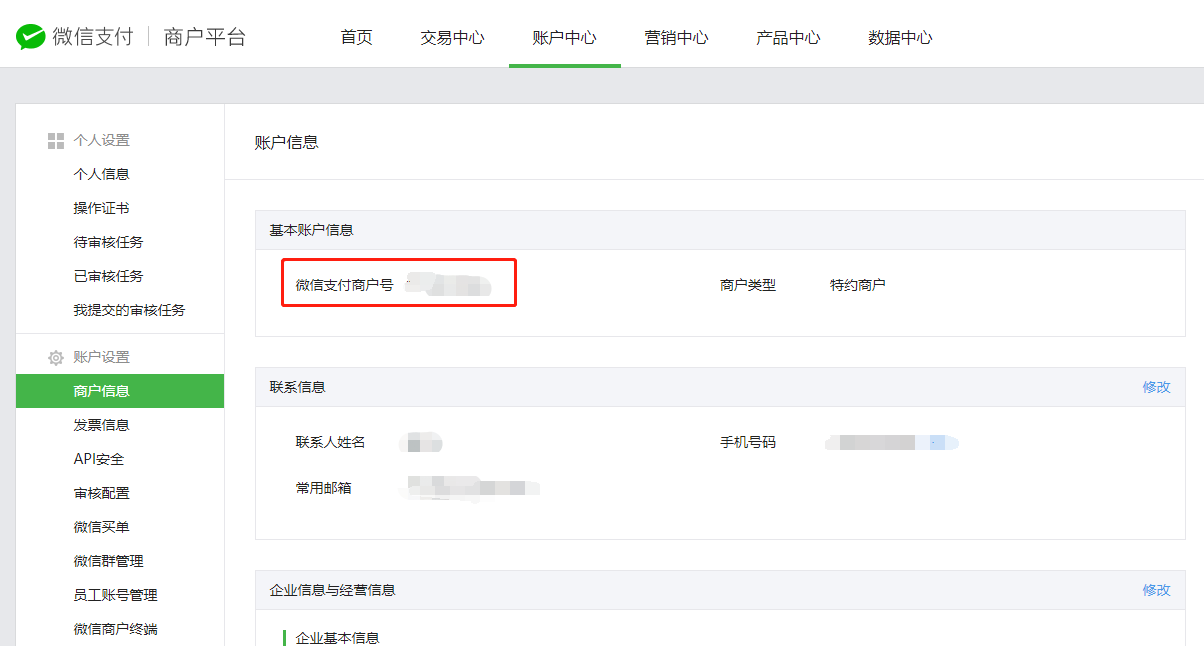The width and height of the screenshot is (1204, 646).
Task: Select 微信买单 sidebar item
Action: [101, 527]
